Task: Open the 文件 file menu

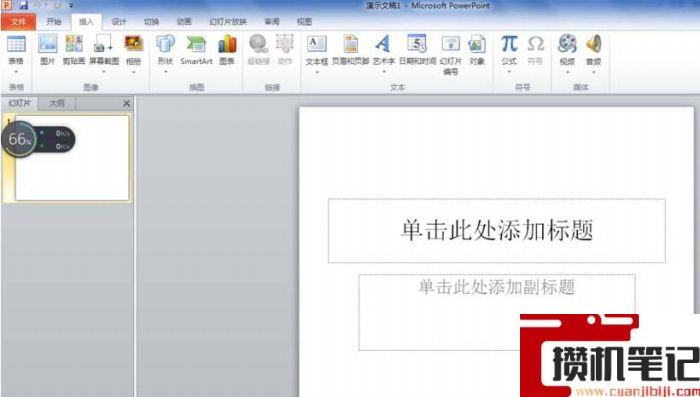Action: click(x=18, y=21)
